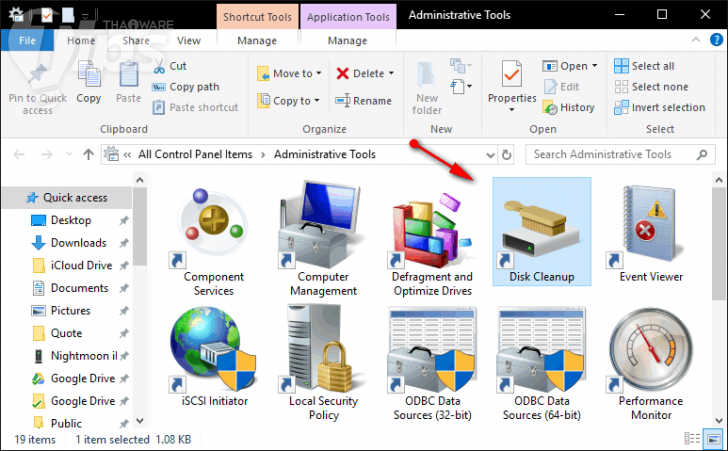This screenshot has height=451, width=728.
Task: Switch to the Home tab
Action: 81,40
